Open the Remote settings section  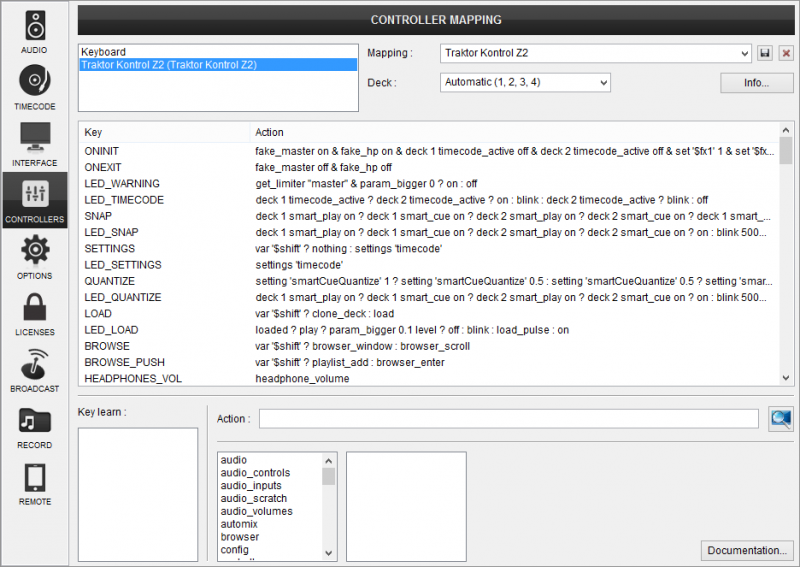pyautogui.click(x=34, y=481)
